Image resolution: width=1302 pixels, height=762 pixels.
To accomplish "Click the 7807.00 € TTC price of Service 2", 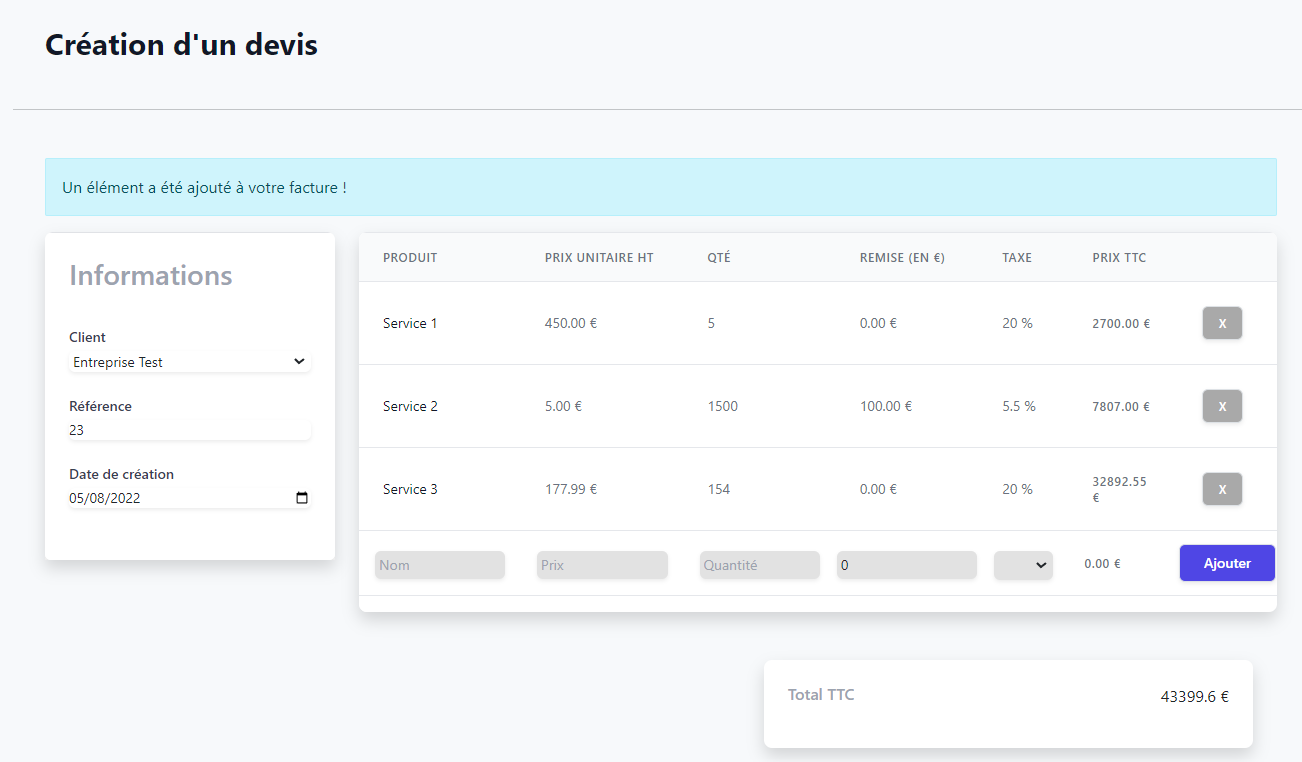I will click(1122, 406).
